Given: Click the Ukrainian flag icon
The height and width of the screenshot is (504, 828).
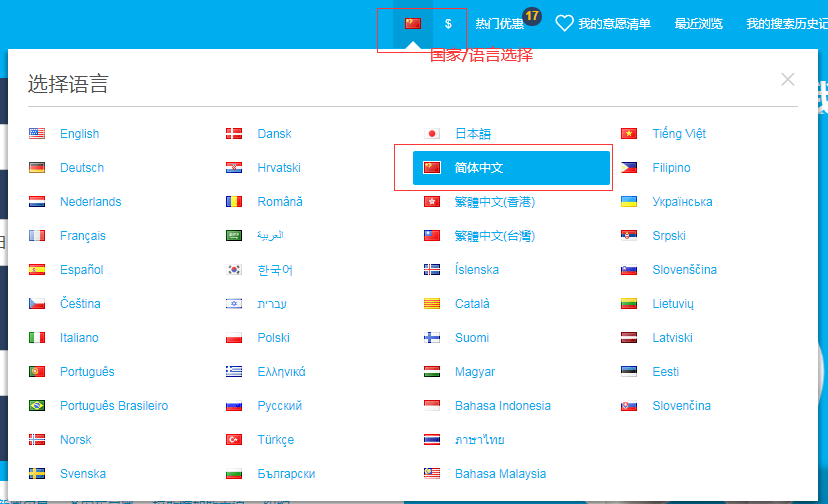Looking at the screenshot, I should 629,202.
